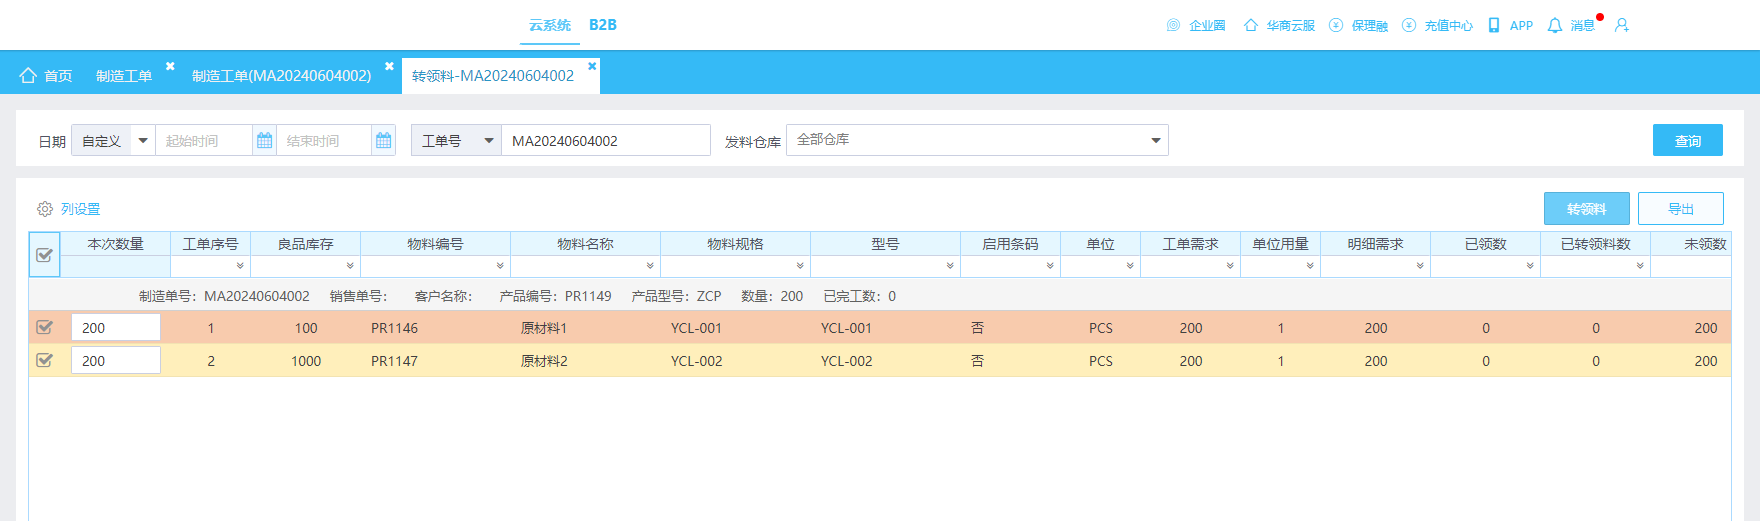This screenshot has width=1760, height=521.
Task: Toggle checkbox for row PR1146
Action: click(x=44, y=327)
